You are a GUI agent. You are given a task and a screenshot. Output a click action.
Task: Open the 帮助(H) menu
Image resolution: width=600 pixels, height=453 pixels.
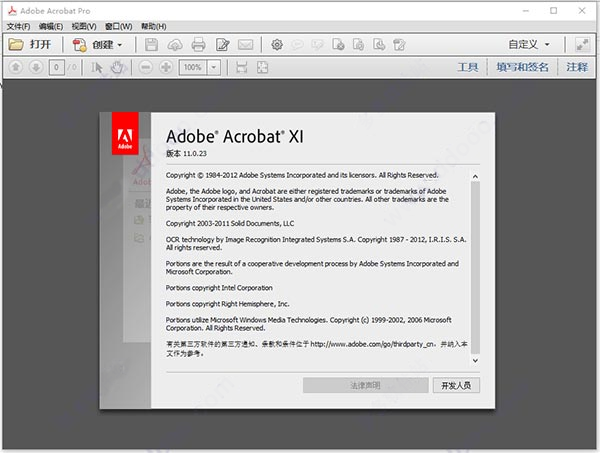(153, 26)
